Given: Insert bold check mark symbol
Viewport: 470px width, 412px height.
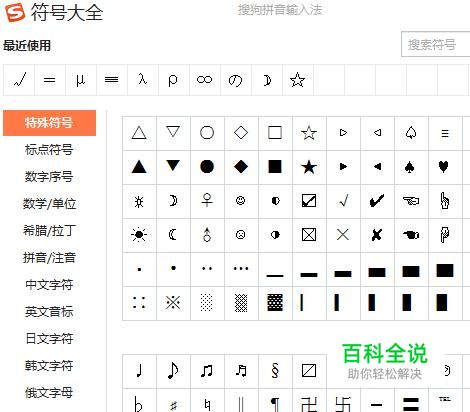Looking at the screenshot, I should pyautogui.click(x=377, y=201).
